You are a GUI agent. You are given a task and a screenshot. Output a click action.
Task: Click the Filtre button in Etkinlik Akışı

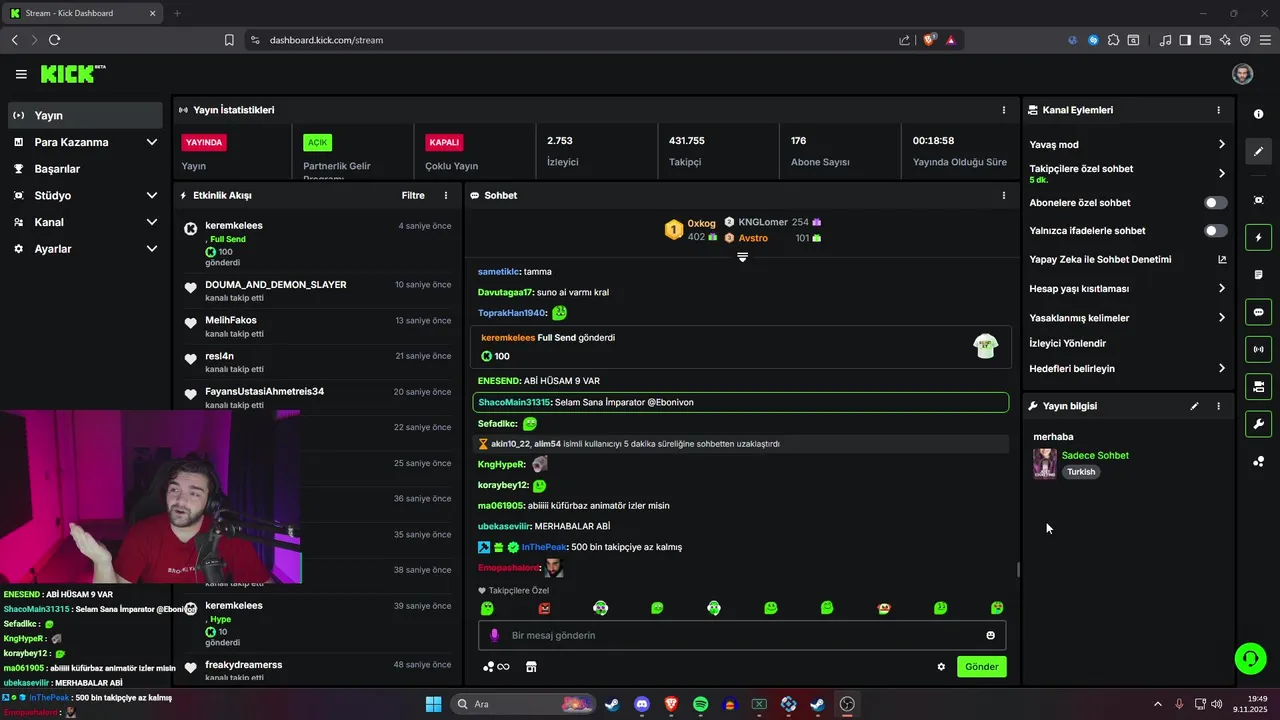click(x=413, y=196)
